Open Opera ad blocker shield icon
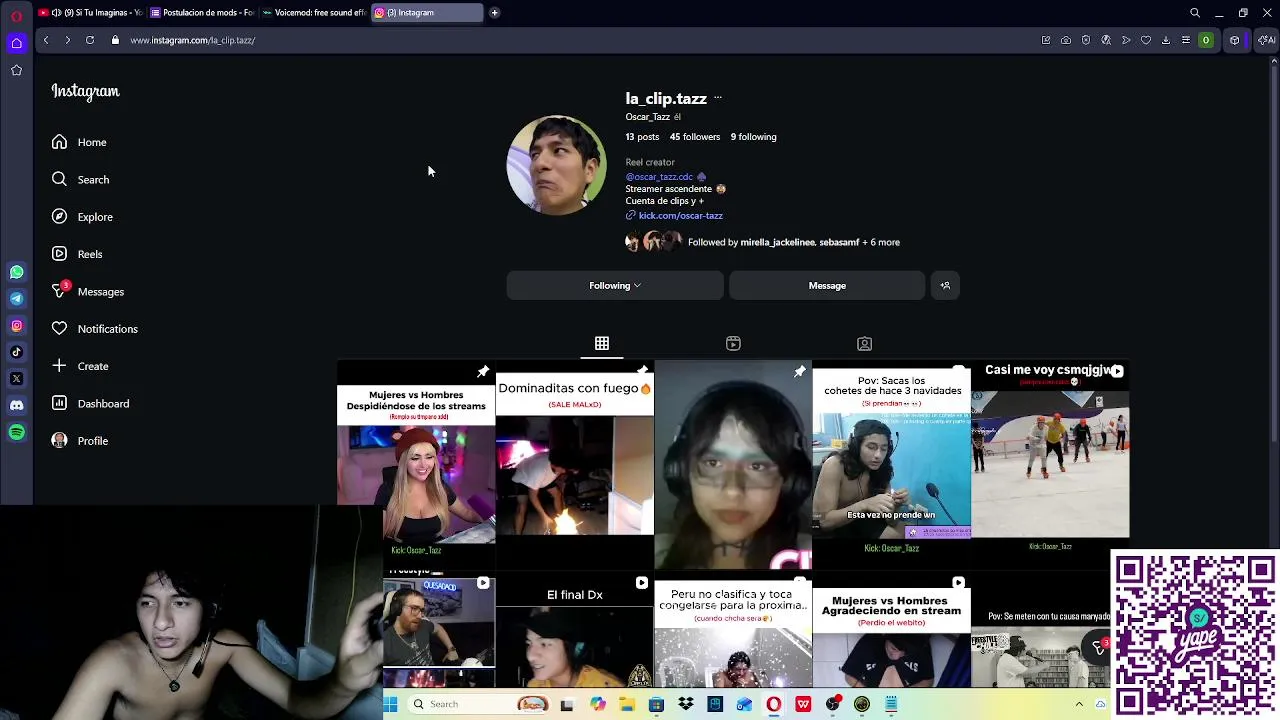1280x720 pixels. 1086,40
